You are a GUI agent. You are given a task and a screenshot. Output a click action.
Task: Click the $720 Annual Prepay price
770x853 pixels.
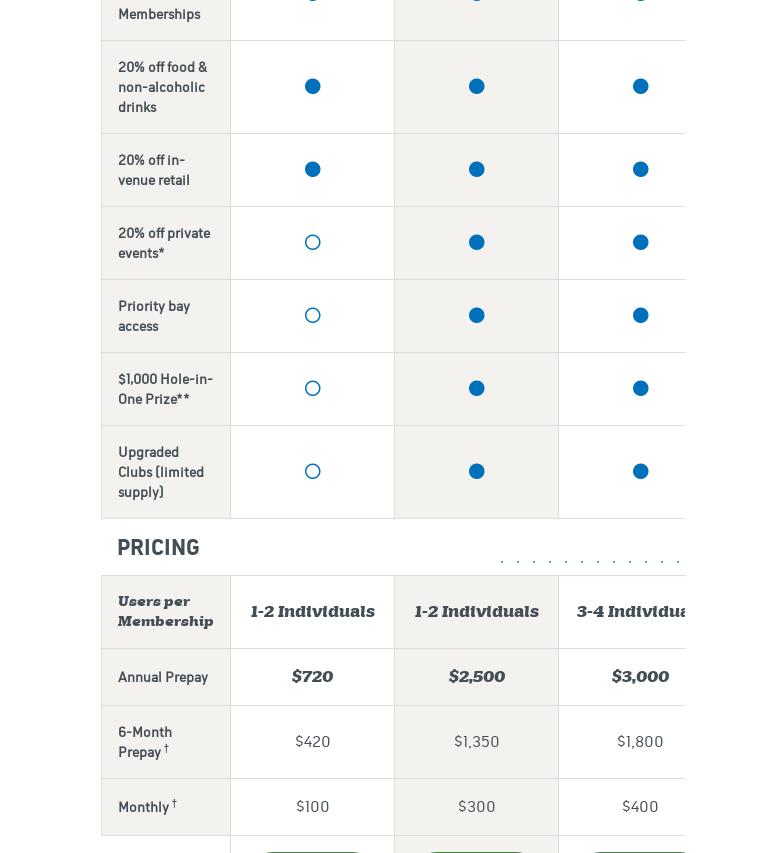[x=312, y=677]
